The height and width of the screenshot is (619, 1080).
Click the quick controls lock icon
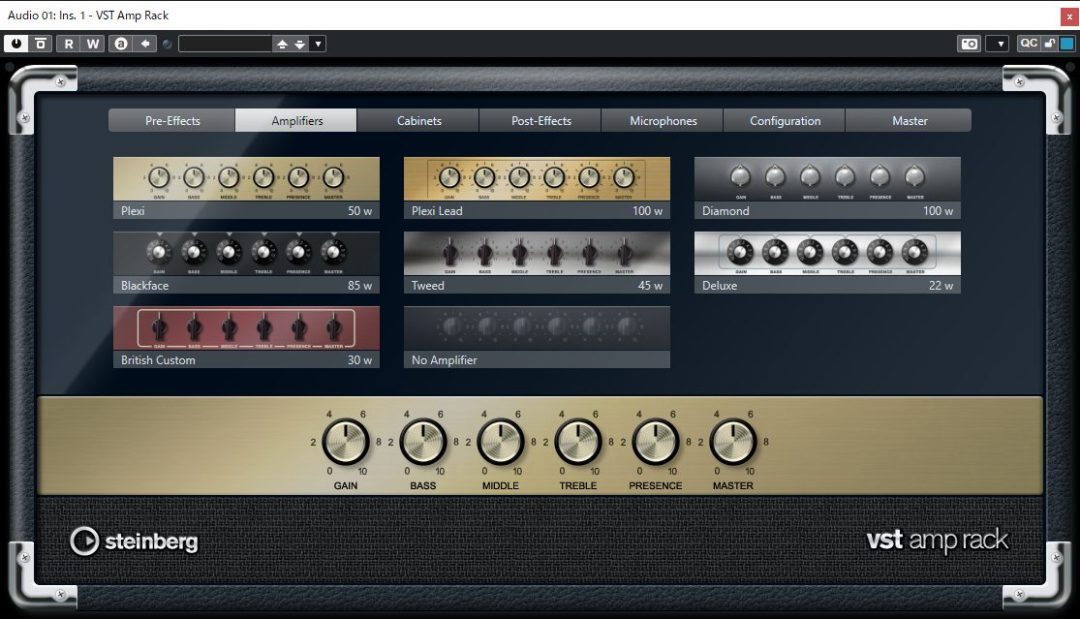coord(1050,43)
